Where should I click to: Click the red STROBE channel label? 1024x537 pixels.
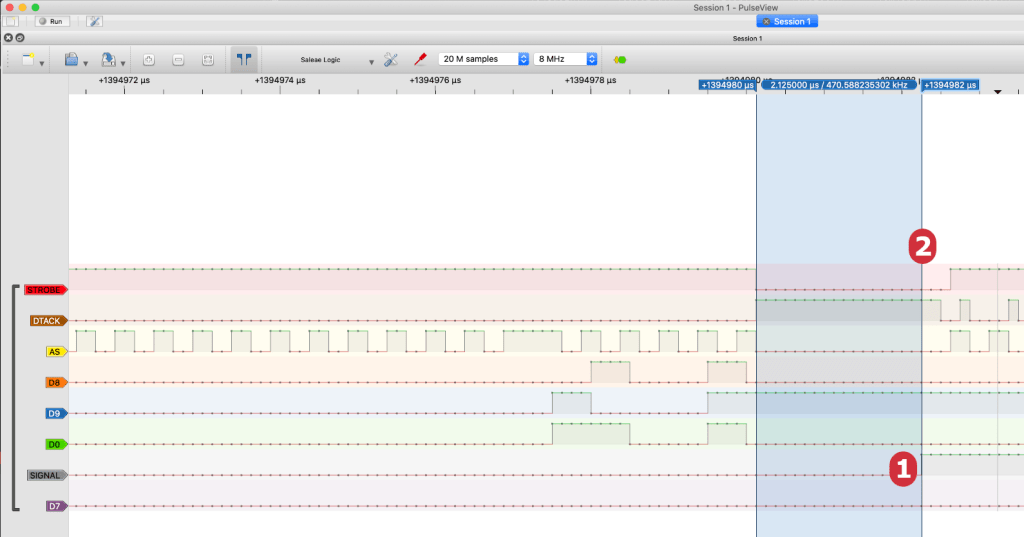coord(45,290)
